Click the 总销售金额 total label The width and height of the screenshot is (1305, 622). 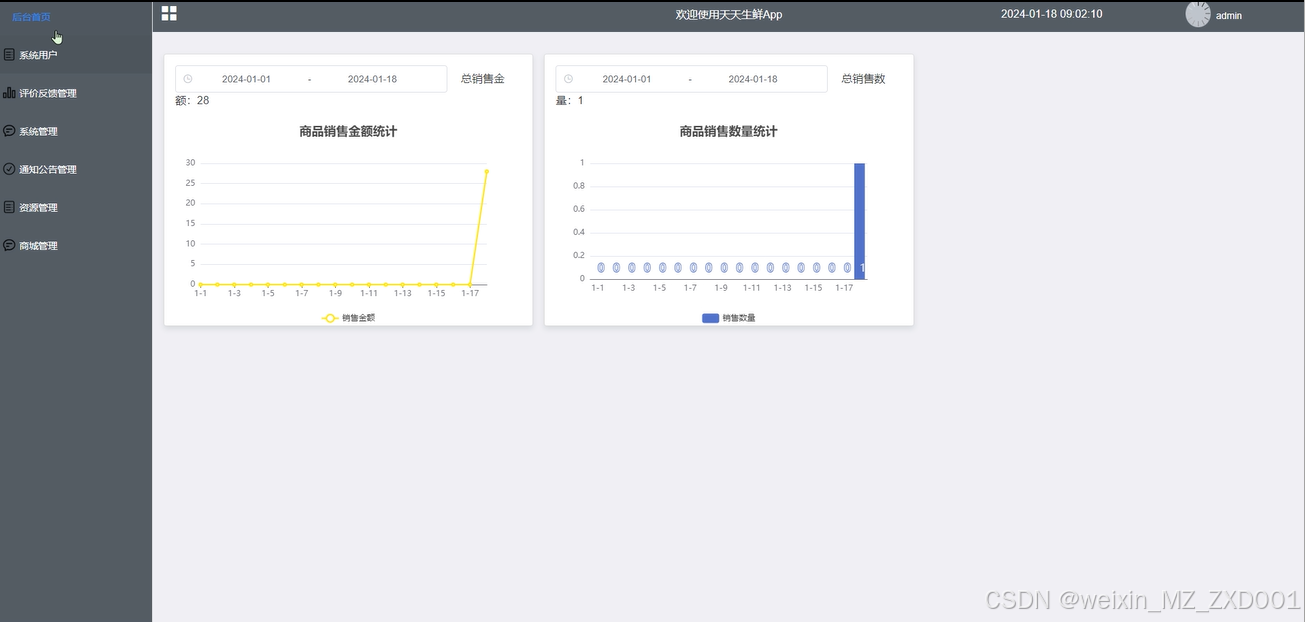482,79
